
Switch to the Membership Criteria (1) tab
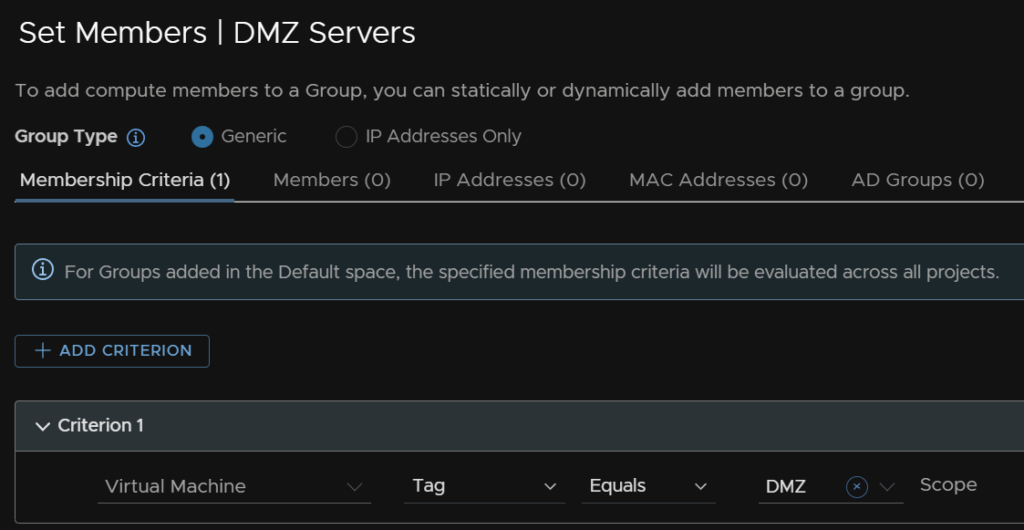pyautogui.click(x=125, y=180)
